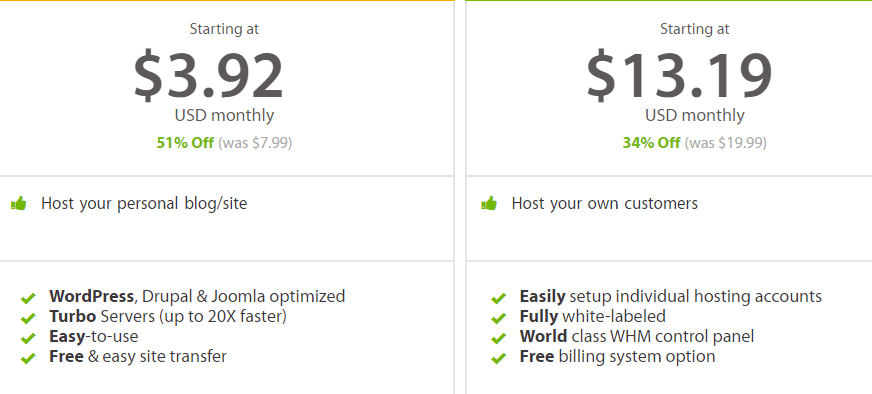Click World class WHM control panel feature
Image resolution: width=872 pixels, height=394 pixels.
(637, 336)
